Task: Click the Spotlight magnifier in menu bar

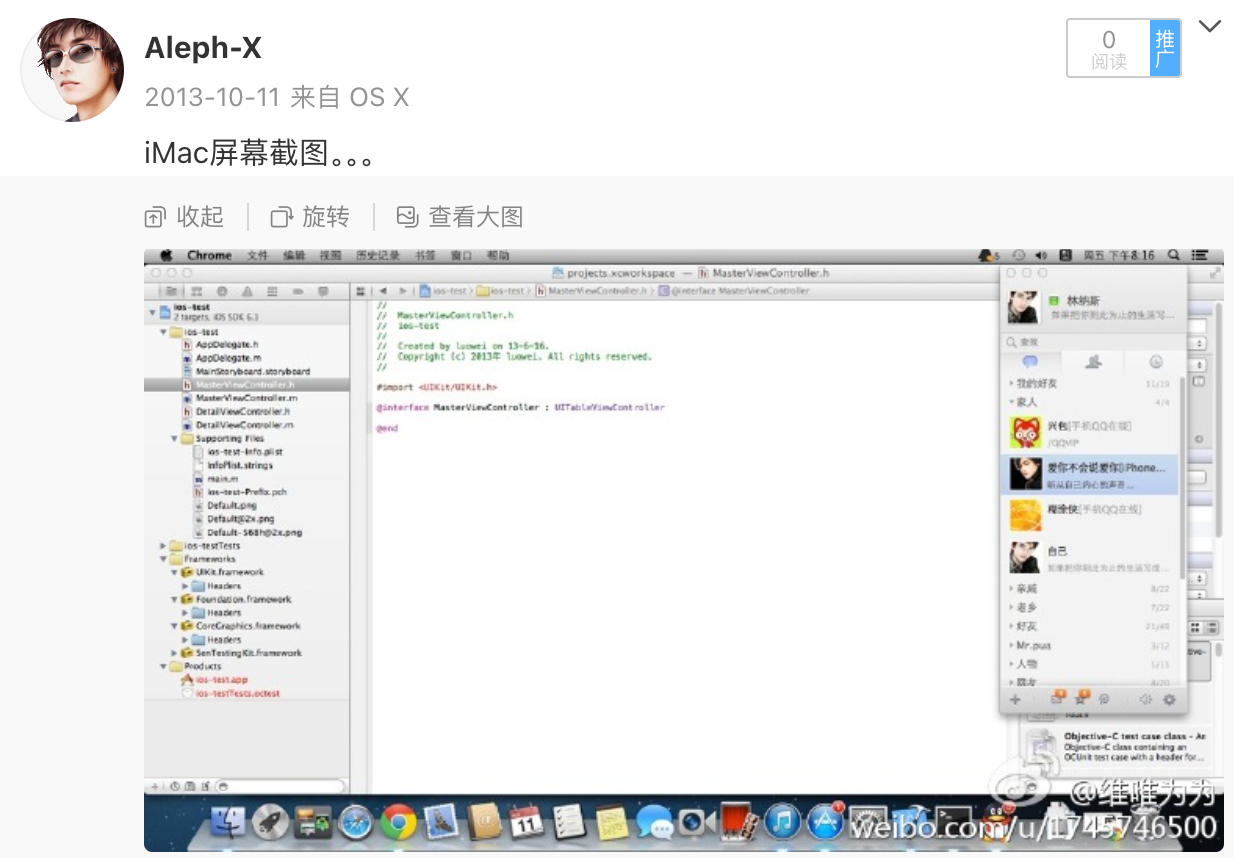Action: (x=1173, y=256)
